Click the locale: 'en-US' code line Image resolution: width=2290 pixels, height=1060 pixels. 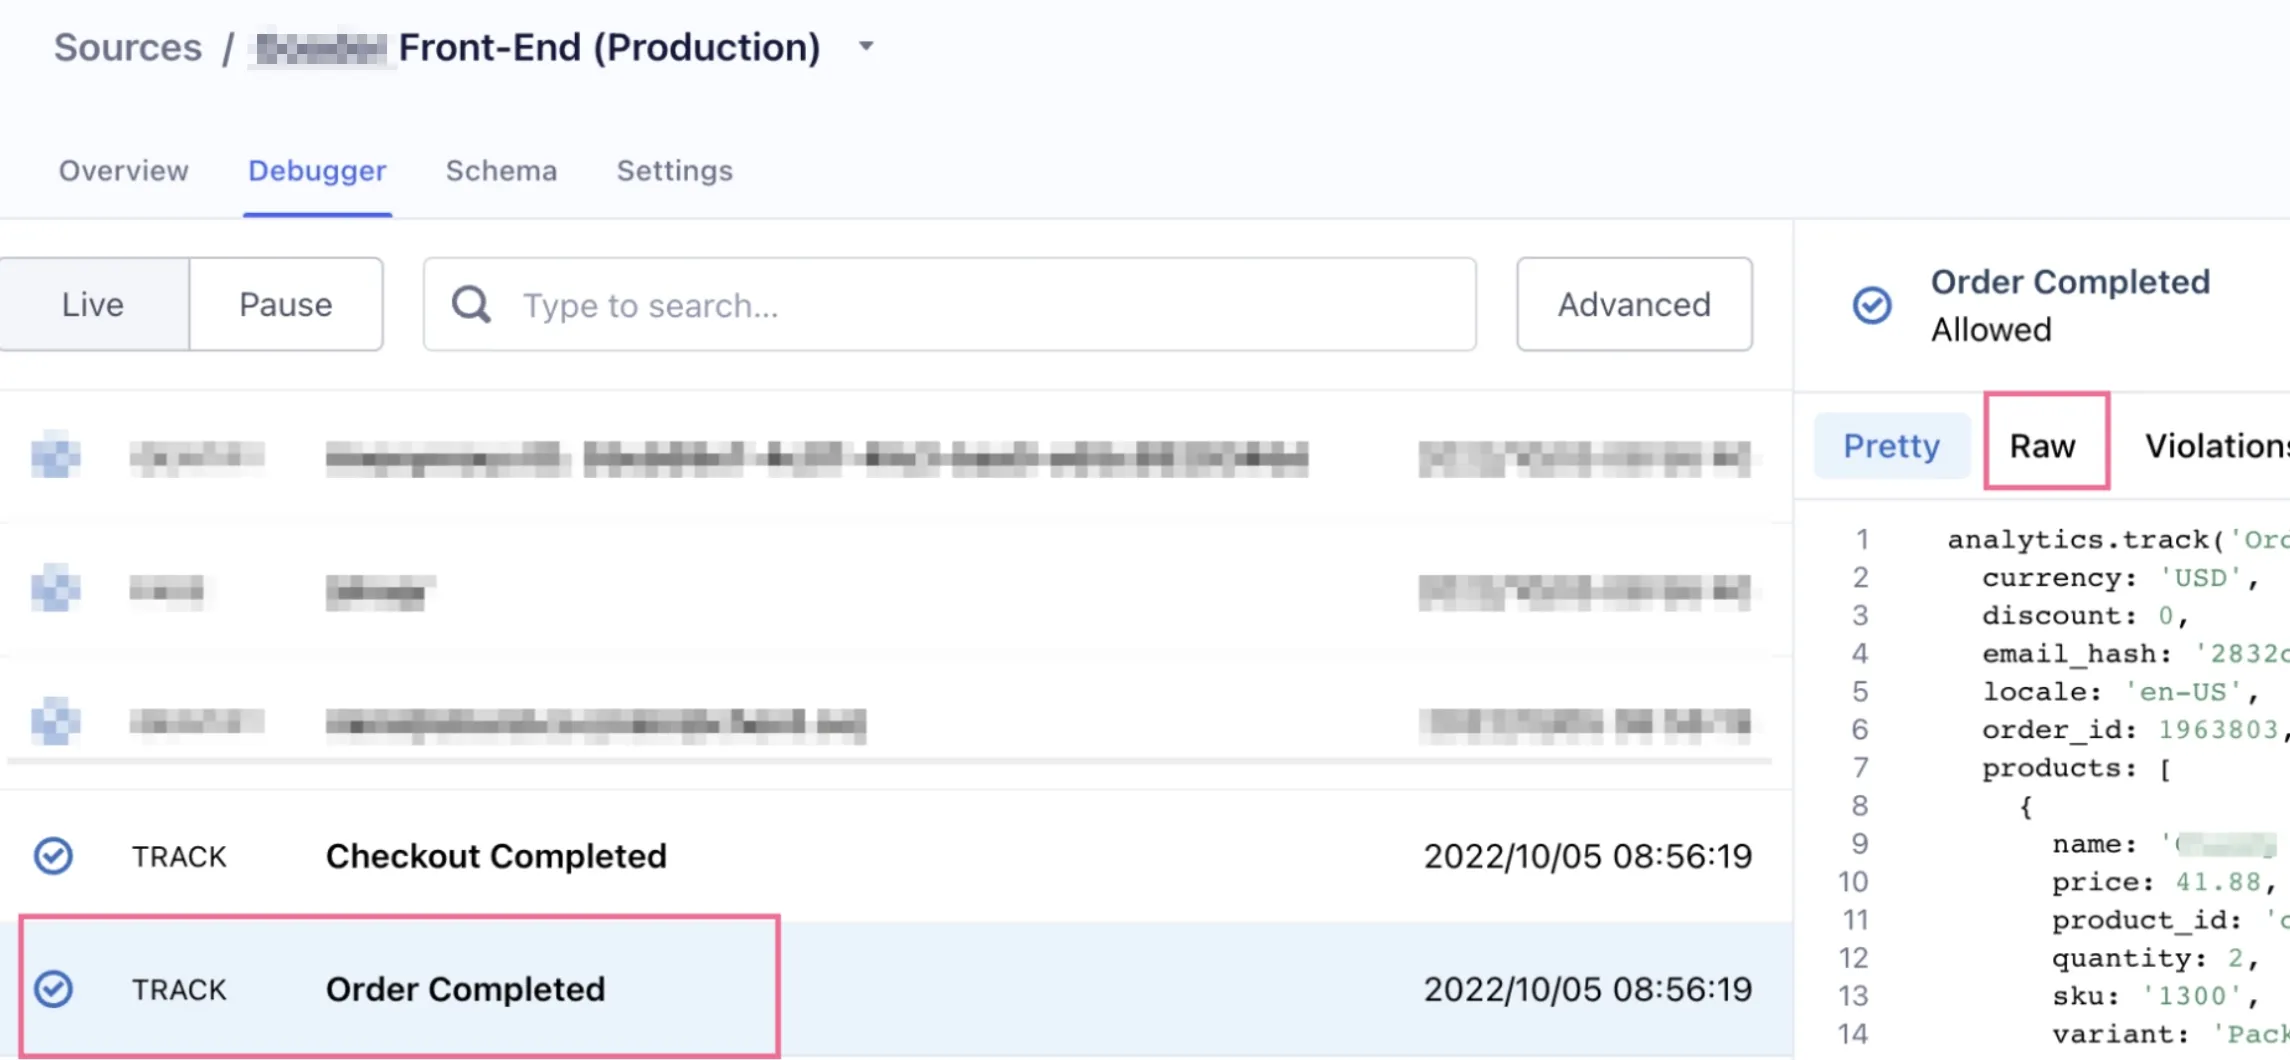[2121, 692]
